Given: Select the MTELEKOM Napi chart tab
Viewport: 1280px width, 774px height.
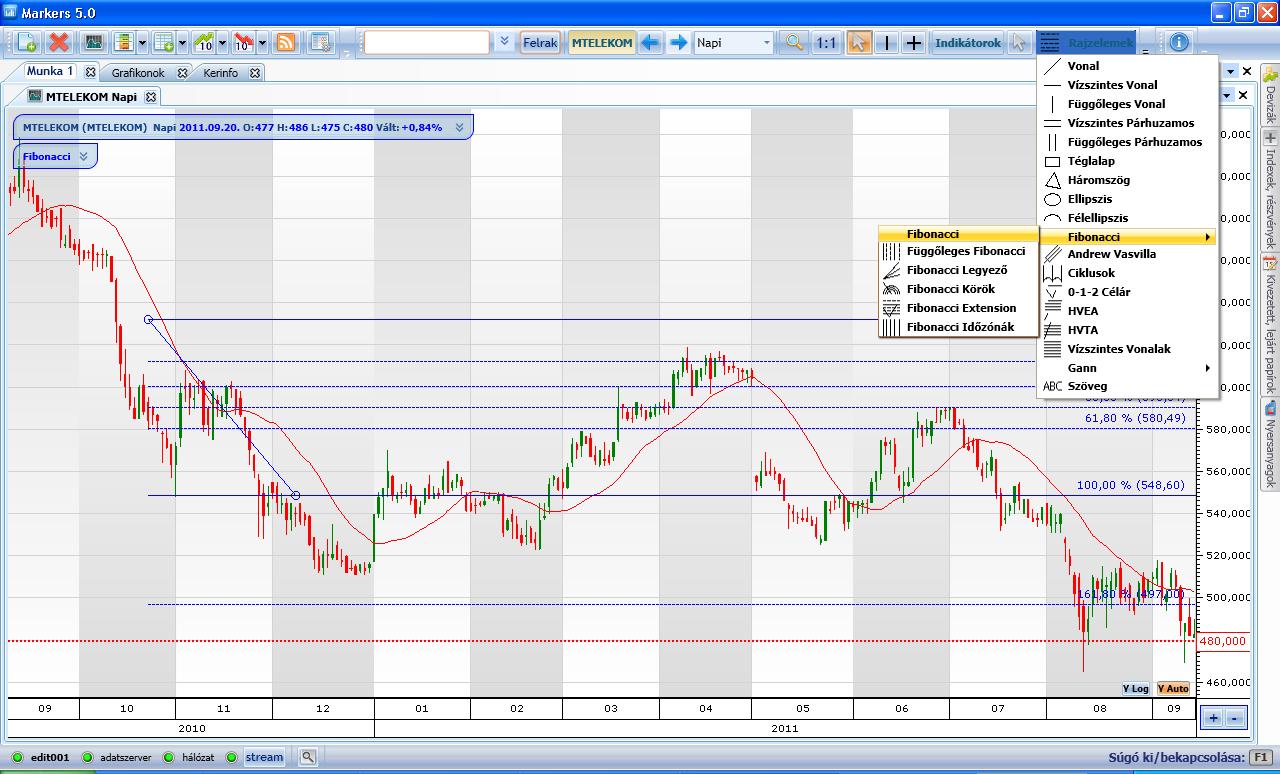Looking at the screenshot, I should click(91, 97).
